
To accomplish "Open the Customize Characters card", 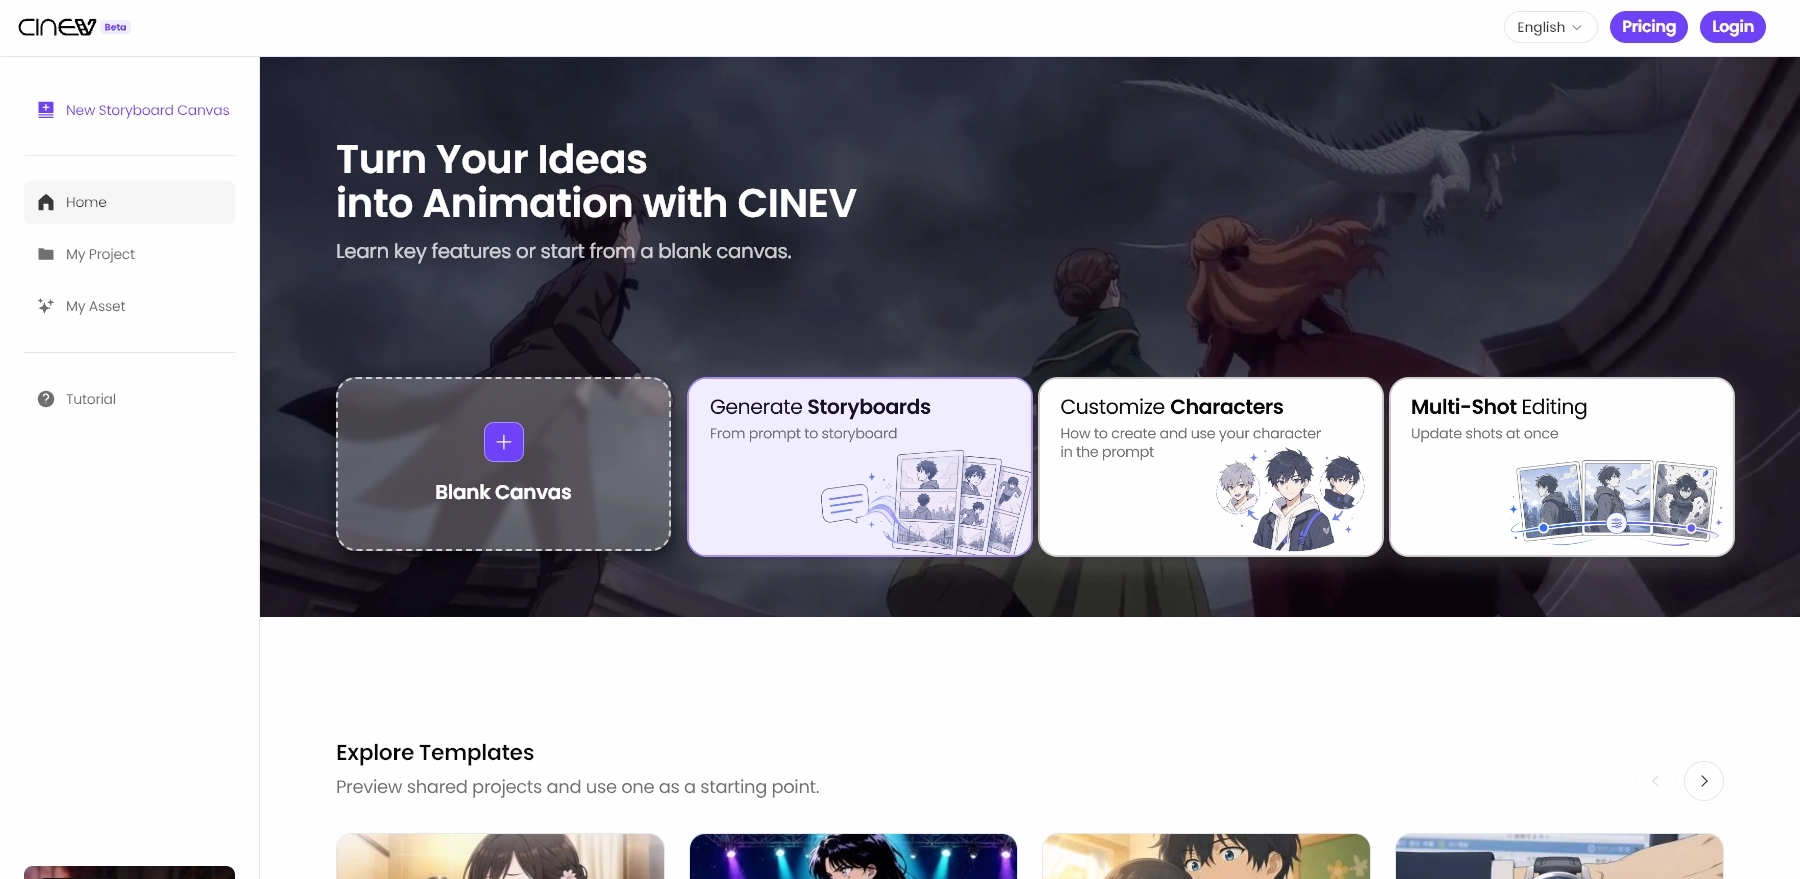I will [1211, 467].
